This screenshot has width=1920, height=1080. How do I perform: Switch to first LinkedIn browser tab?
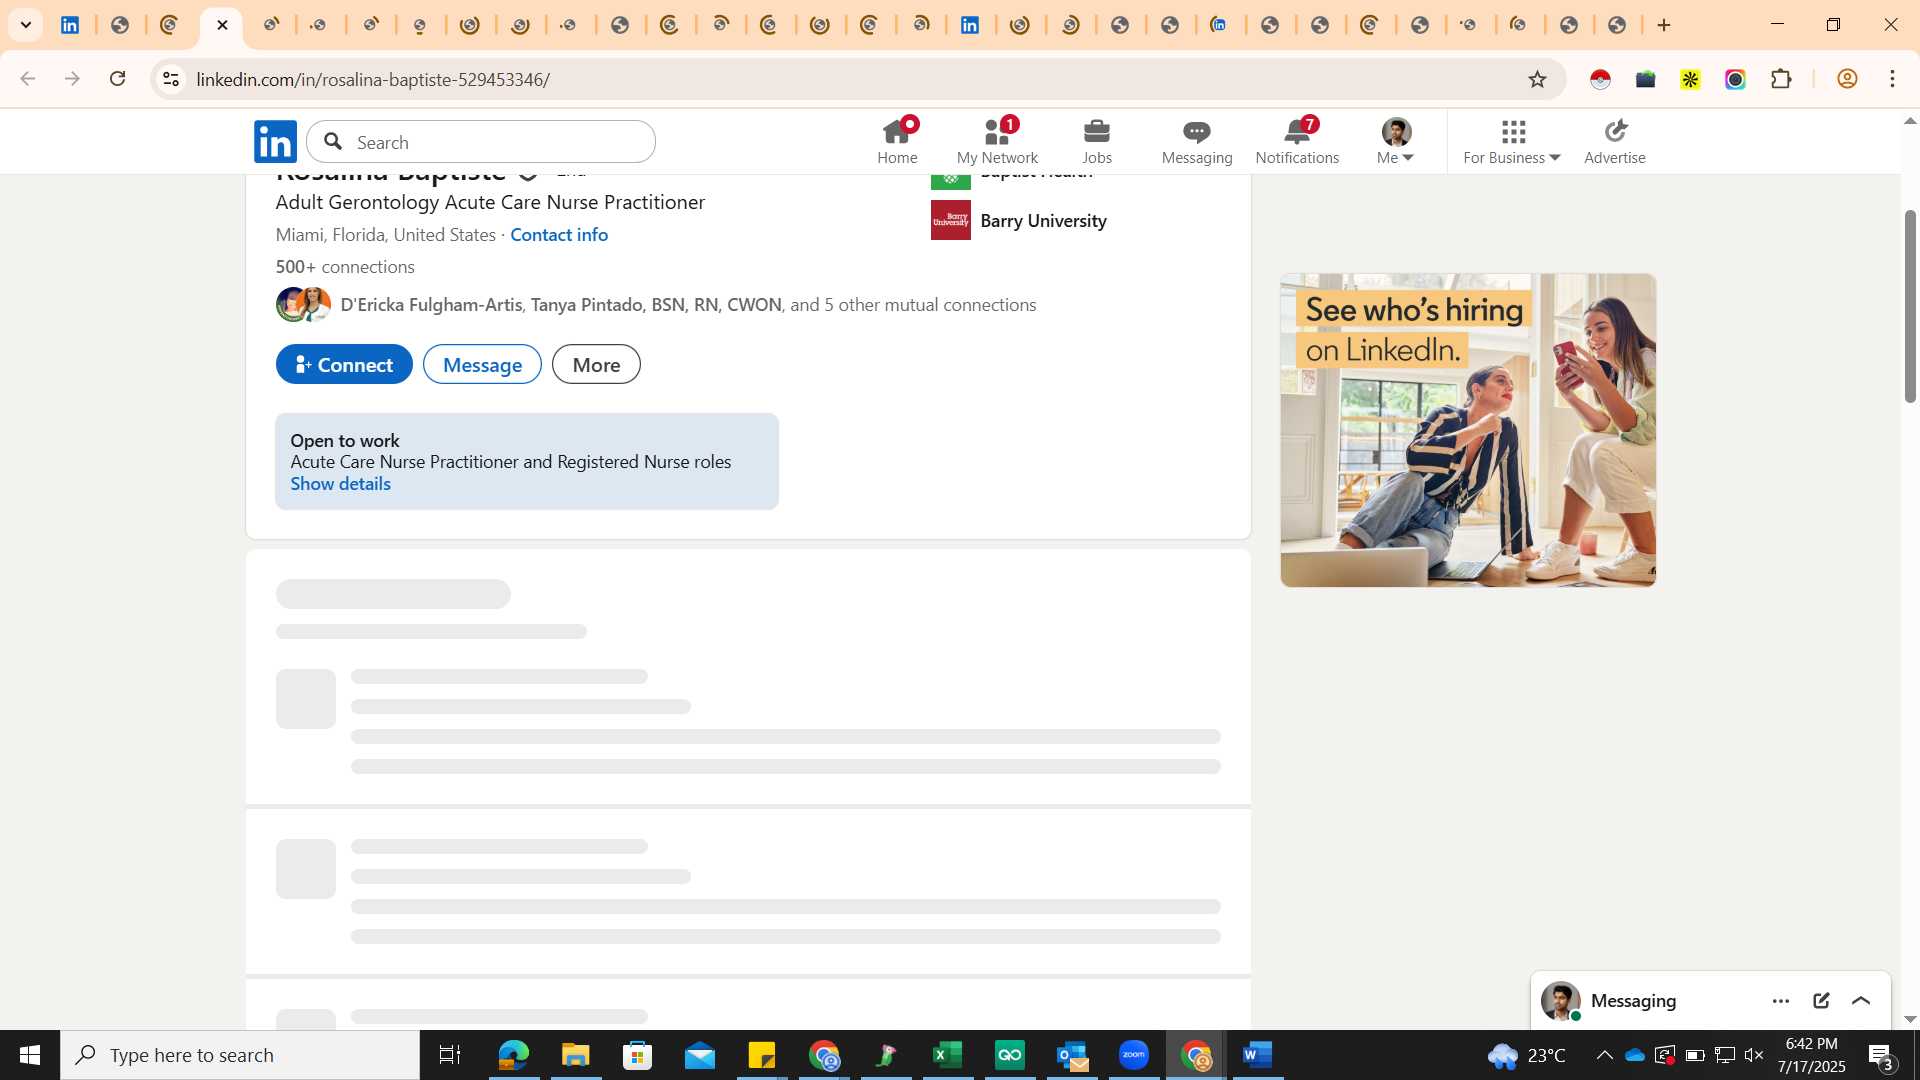[70, 25]
